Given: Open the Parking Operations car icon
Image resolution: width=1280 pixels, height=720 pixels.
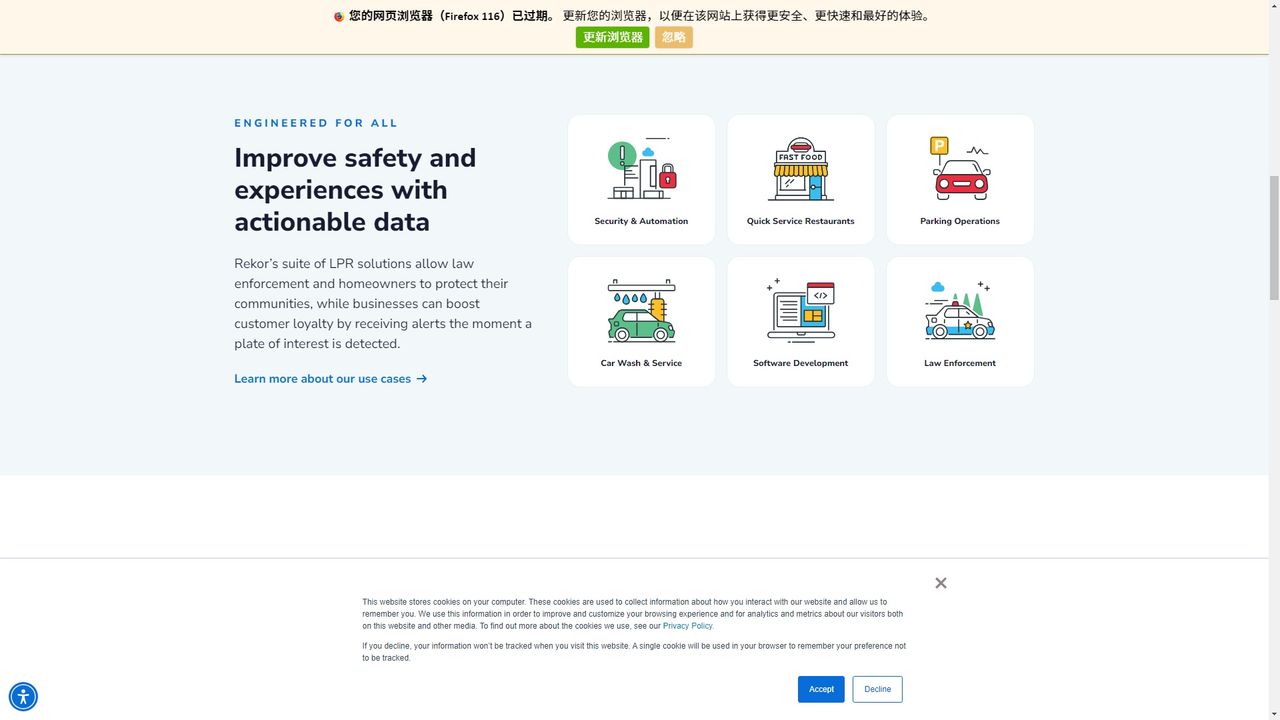Looking at the screenshot, I should 960,169.
